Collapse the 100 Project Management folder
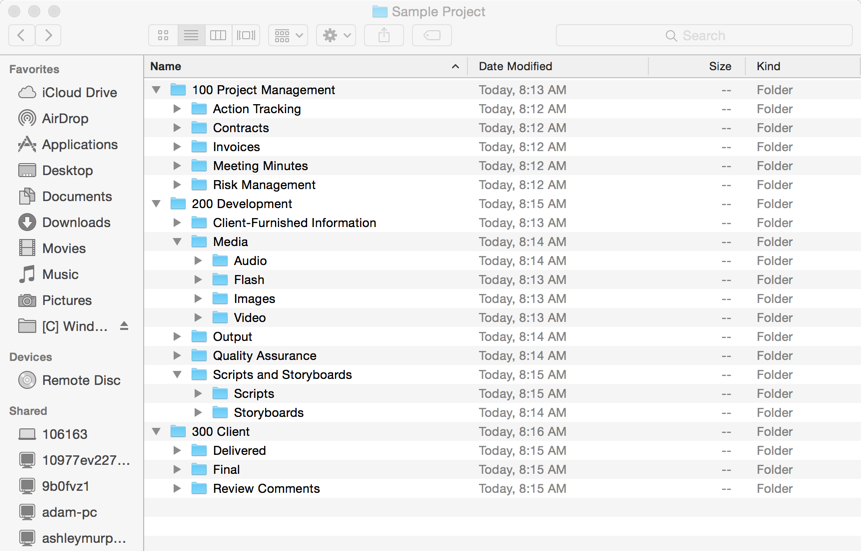Viewport: 861px width, 551px height. click(156, 90)
